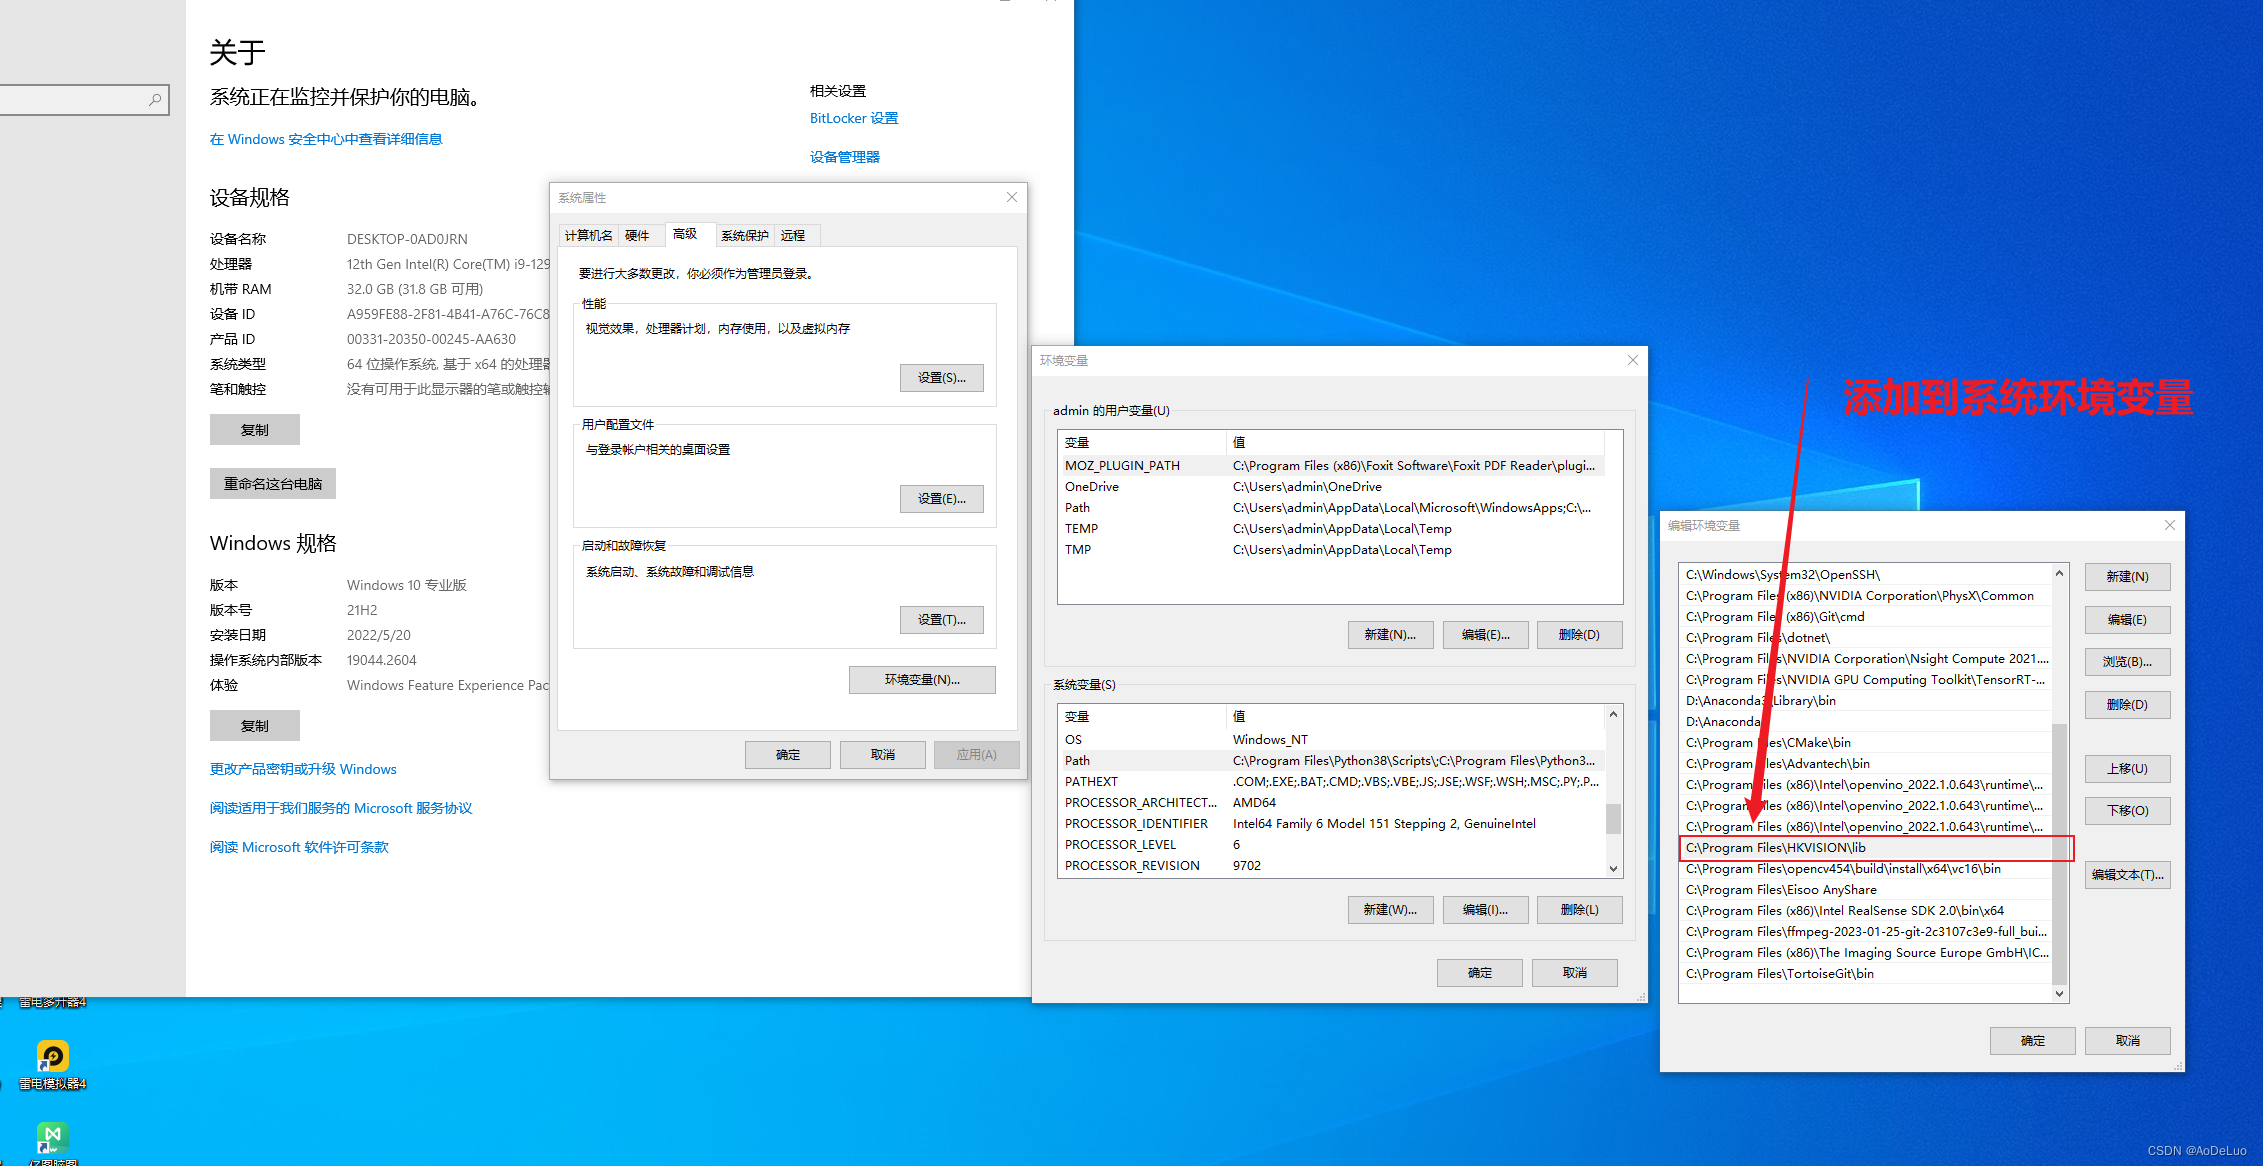Select C:\Program Files\HKVISION\lib entry
Viewport: 2263px width, 1166px height.
point(1866,848)
